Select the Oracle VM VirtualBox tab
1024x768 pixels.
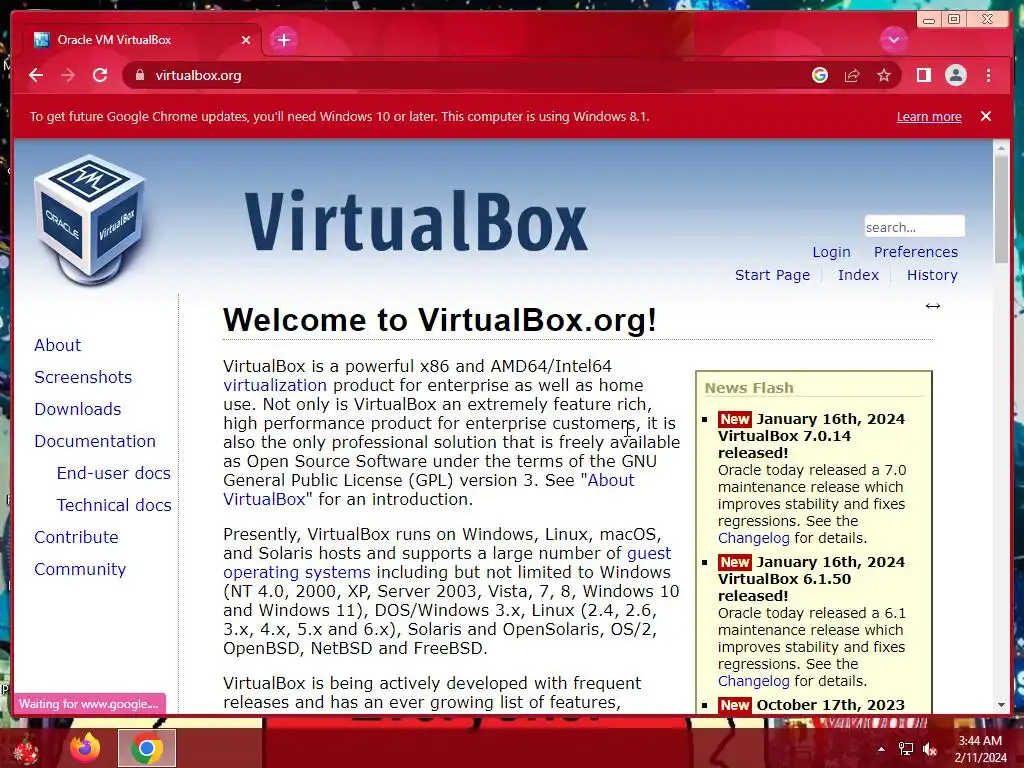(x=142, y=40)
